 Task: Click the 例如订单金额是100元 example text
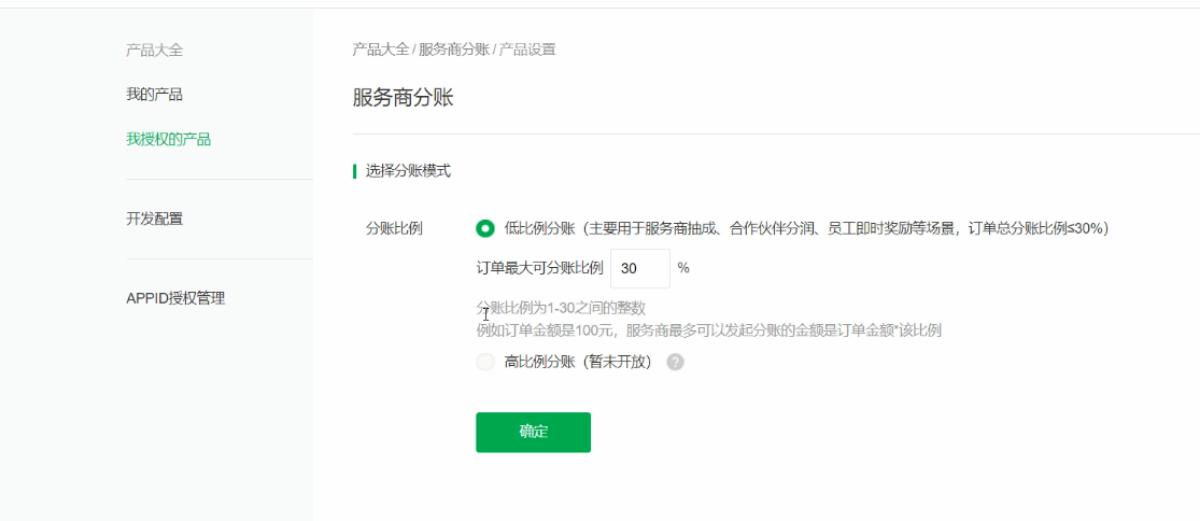pos(708,330)
